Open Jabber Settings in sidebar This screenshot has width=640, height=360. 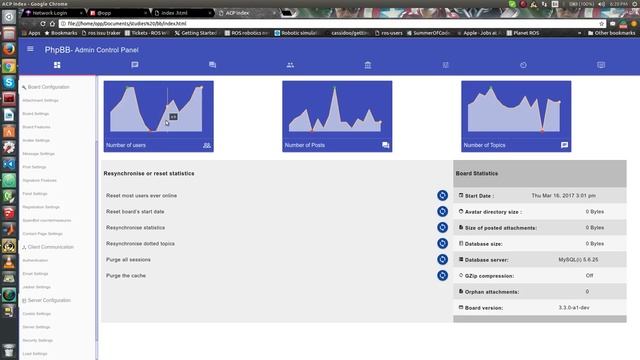(x=36, y=287)
